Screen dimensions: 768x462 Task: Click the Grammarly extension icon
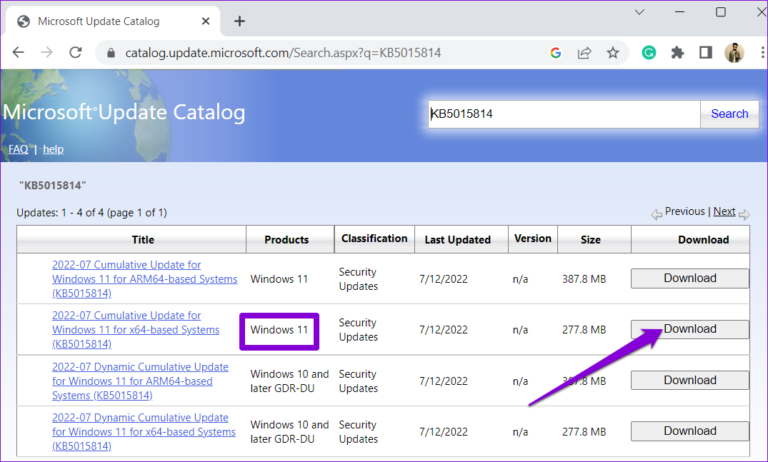(649, 53)
